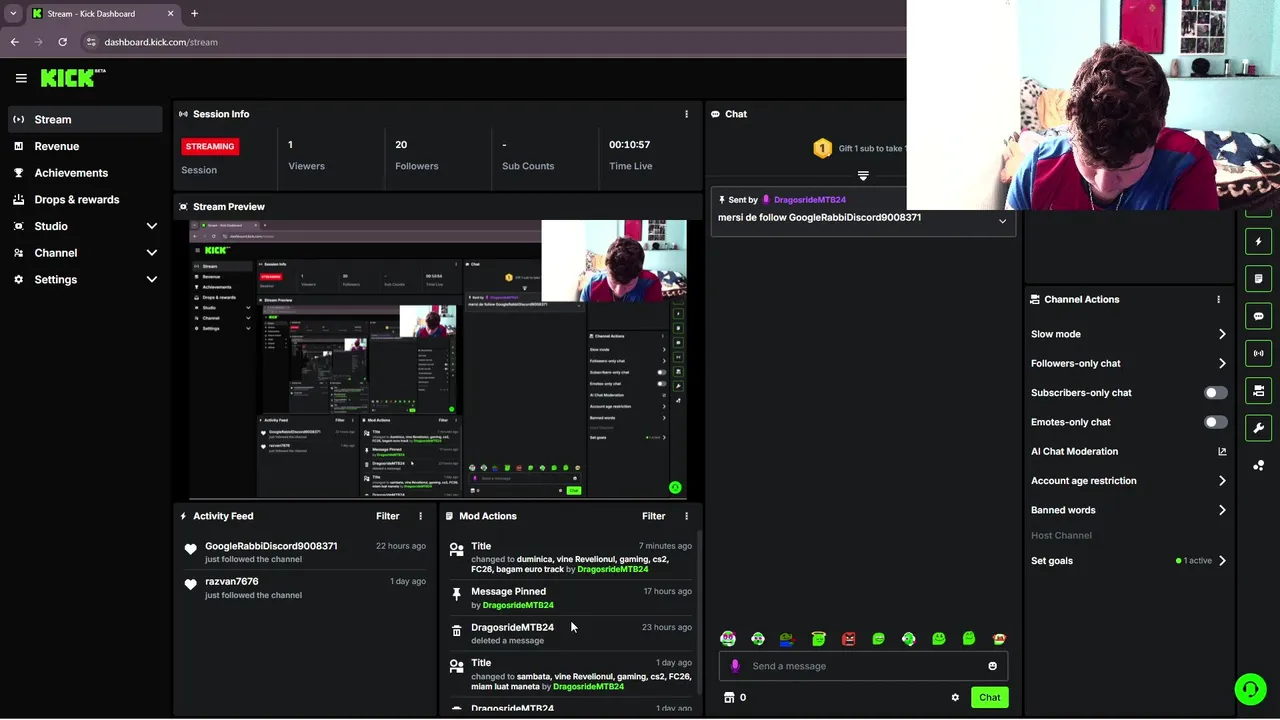Click the document note icon in right toolbar
Screen dimensions: 1280x720
(1259, 279)
